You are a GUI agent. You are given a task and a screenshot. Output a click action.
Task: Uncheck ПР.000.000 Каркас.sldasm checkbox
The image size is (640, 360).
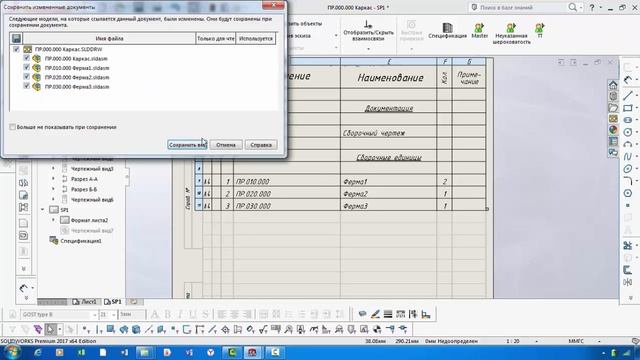(27, 58)
